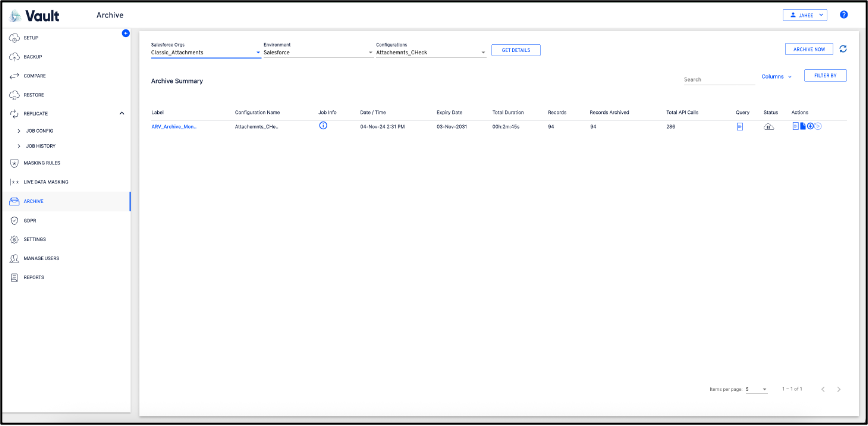Click the refresh icon beside Archive Now
This screenshot has height=426, width=868.
843,49
